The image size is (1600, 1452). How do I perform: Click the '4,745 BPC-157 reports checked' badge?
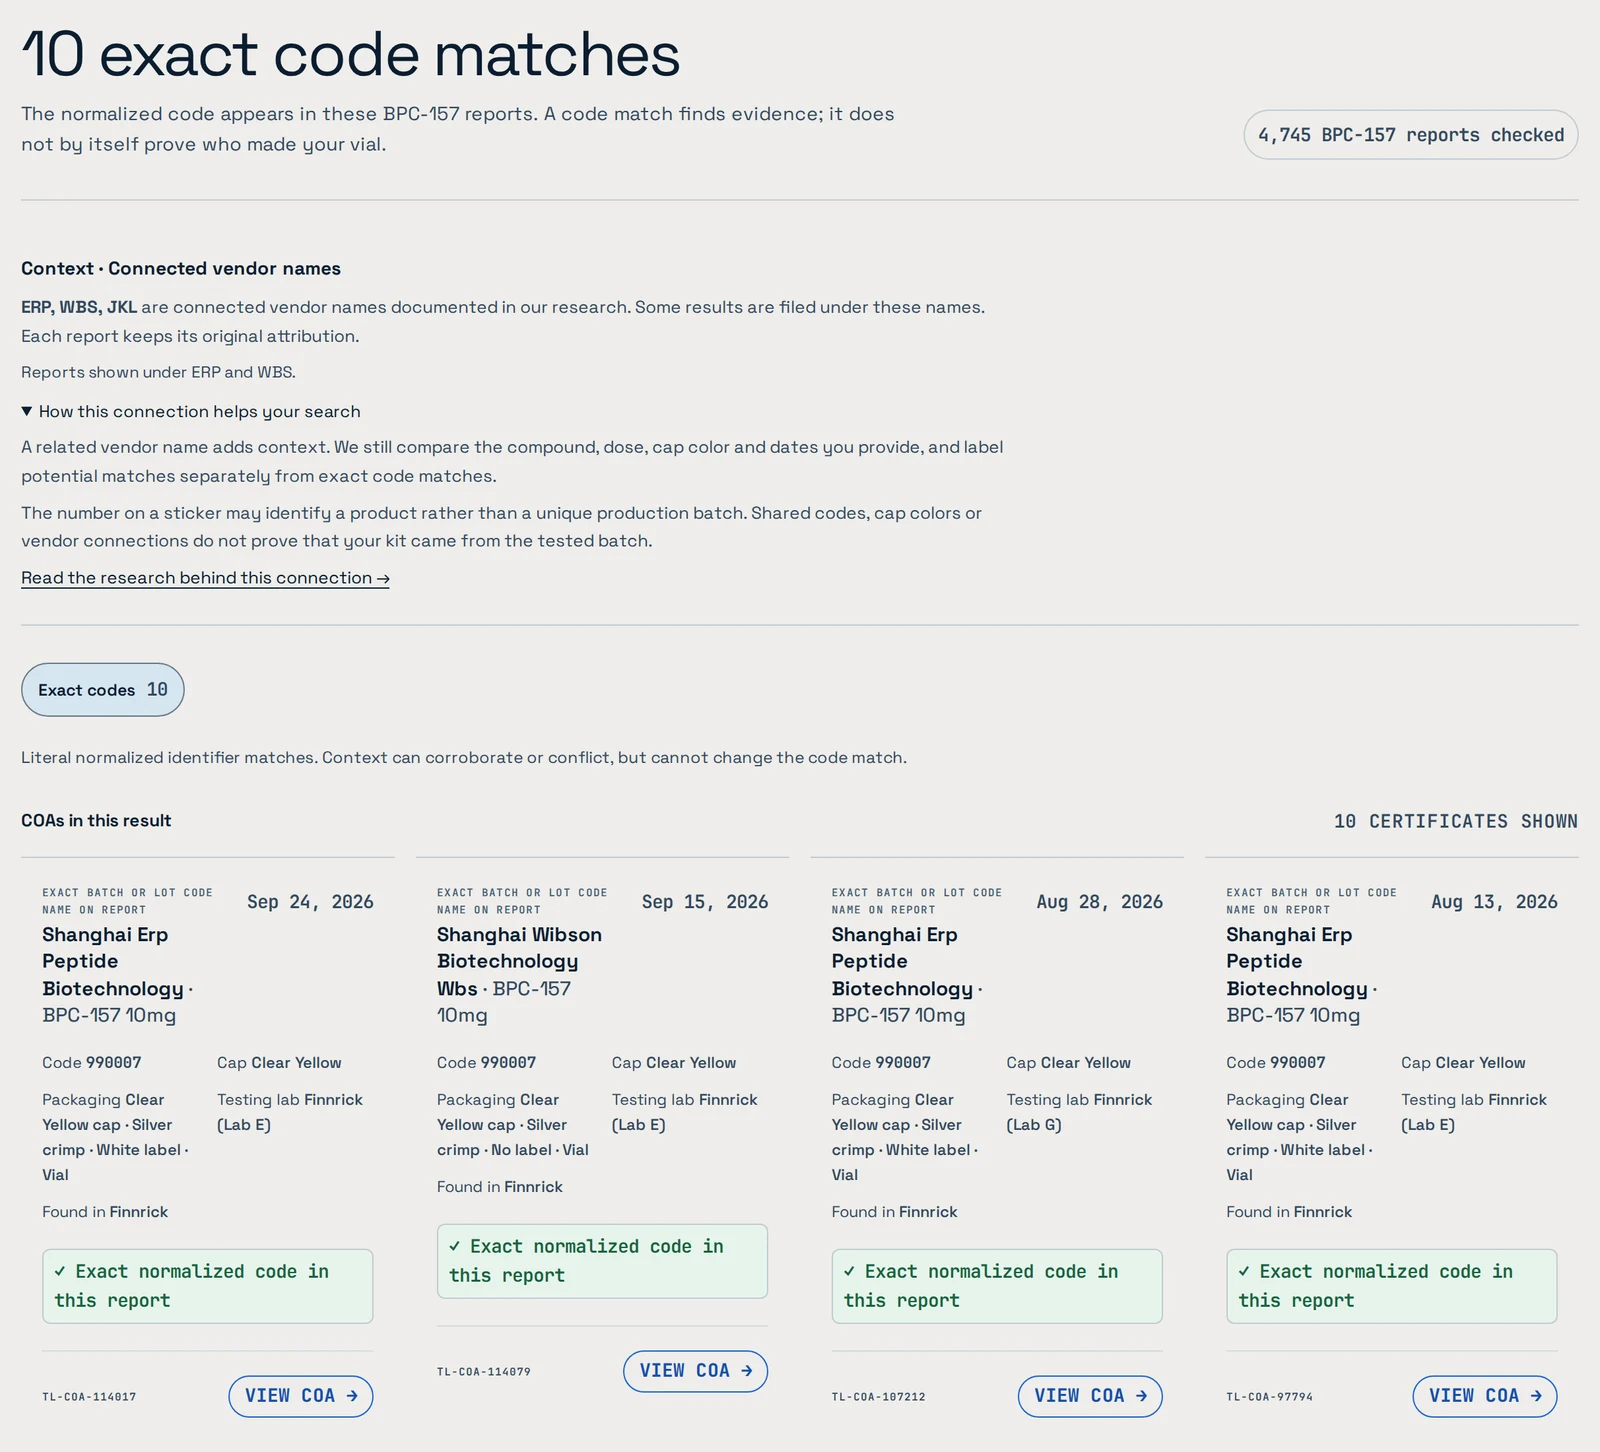(x=1411, y=135)
